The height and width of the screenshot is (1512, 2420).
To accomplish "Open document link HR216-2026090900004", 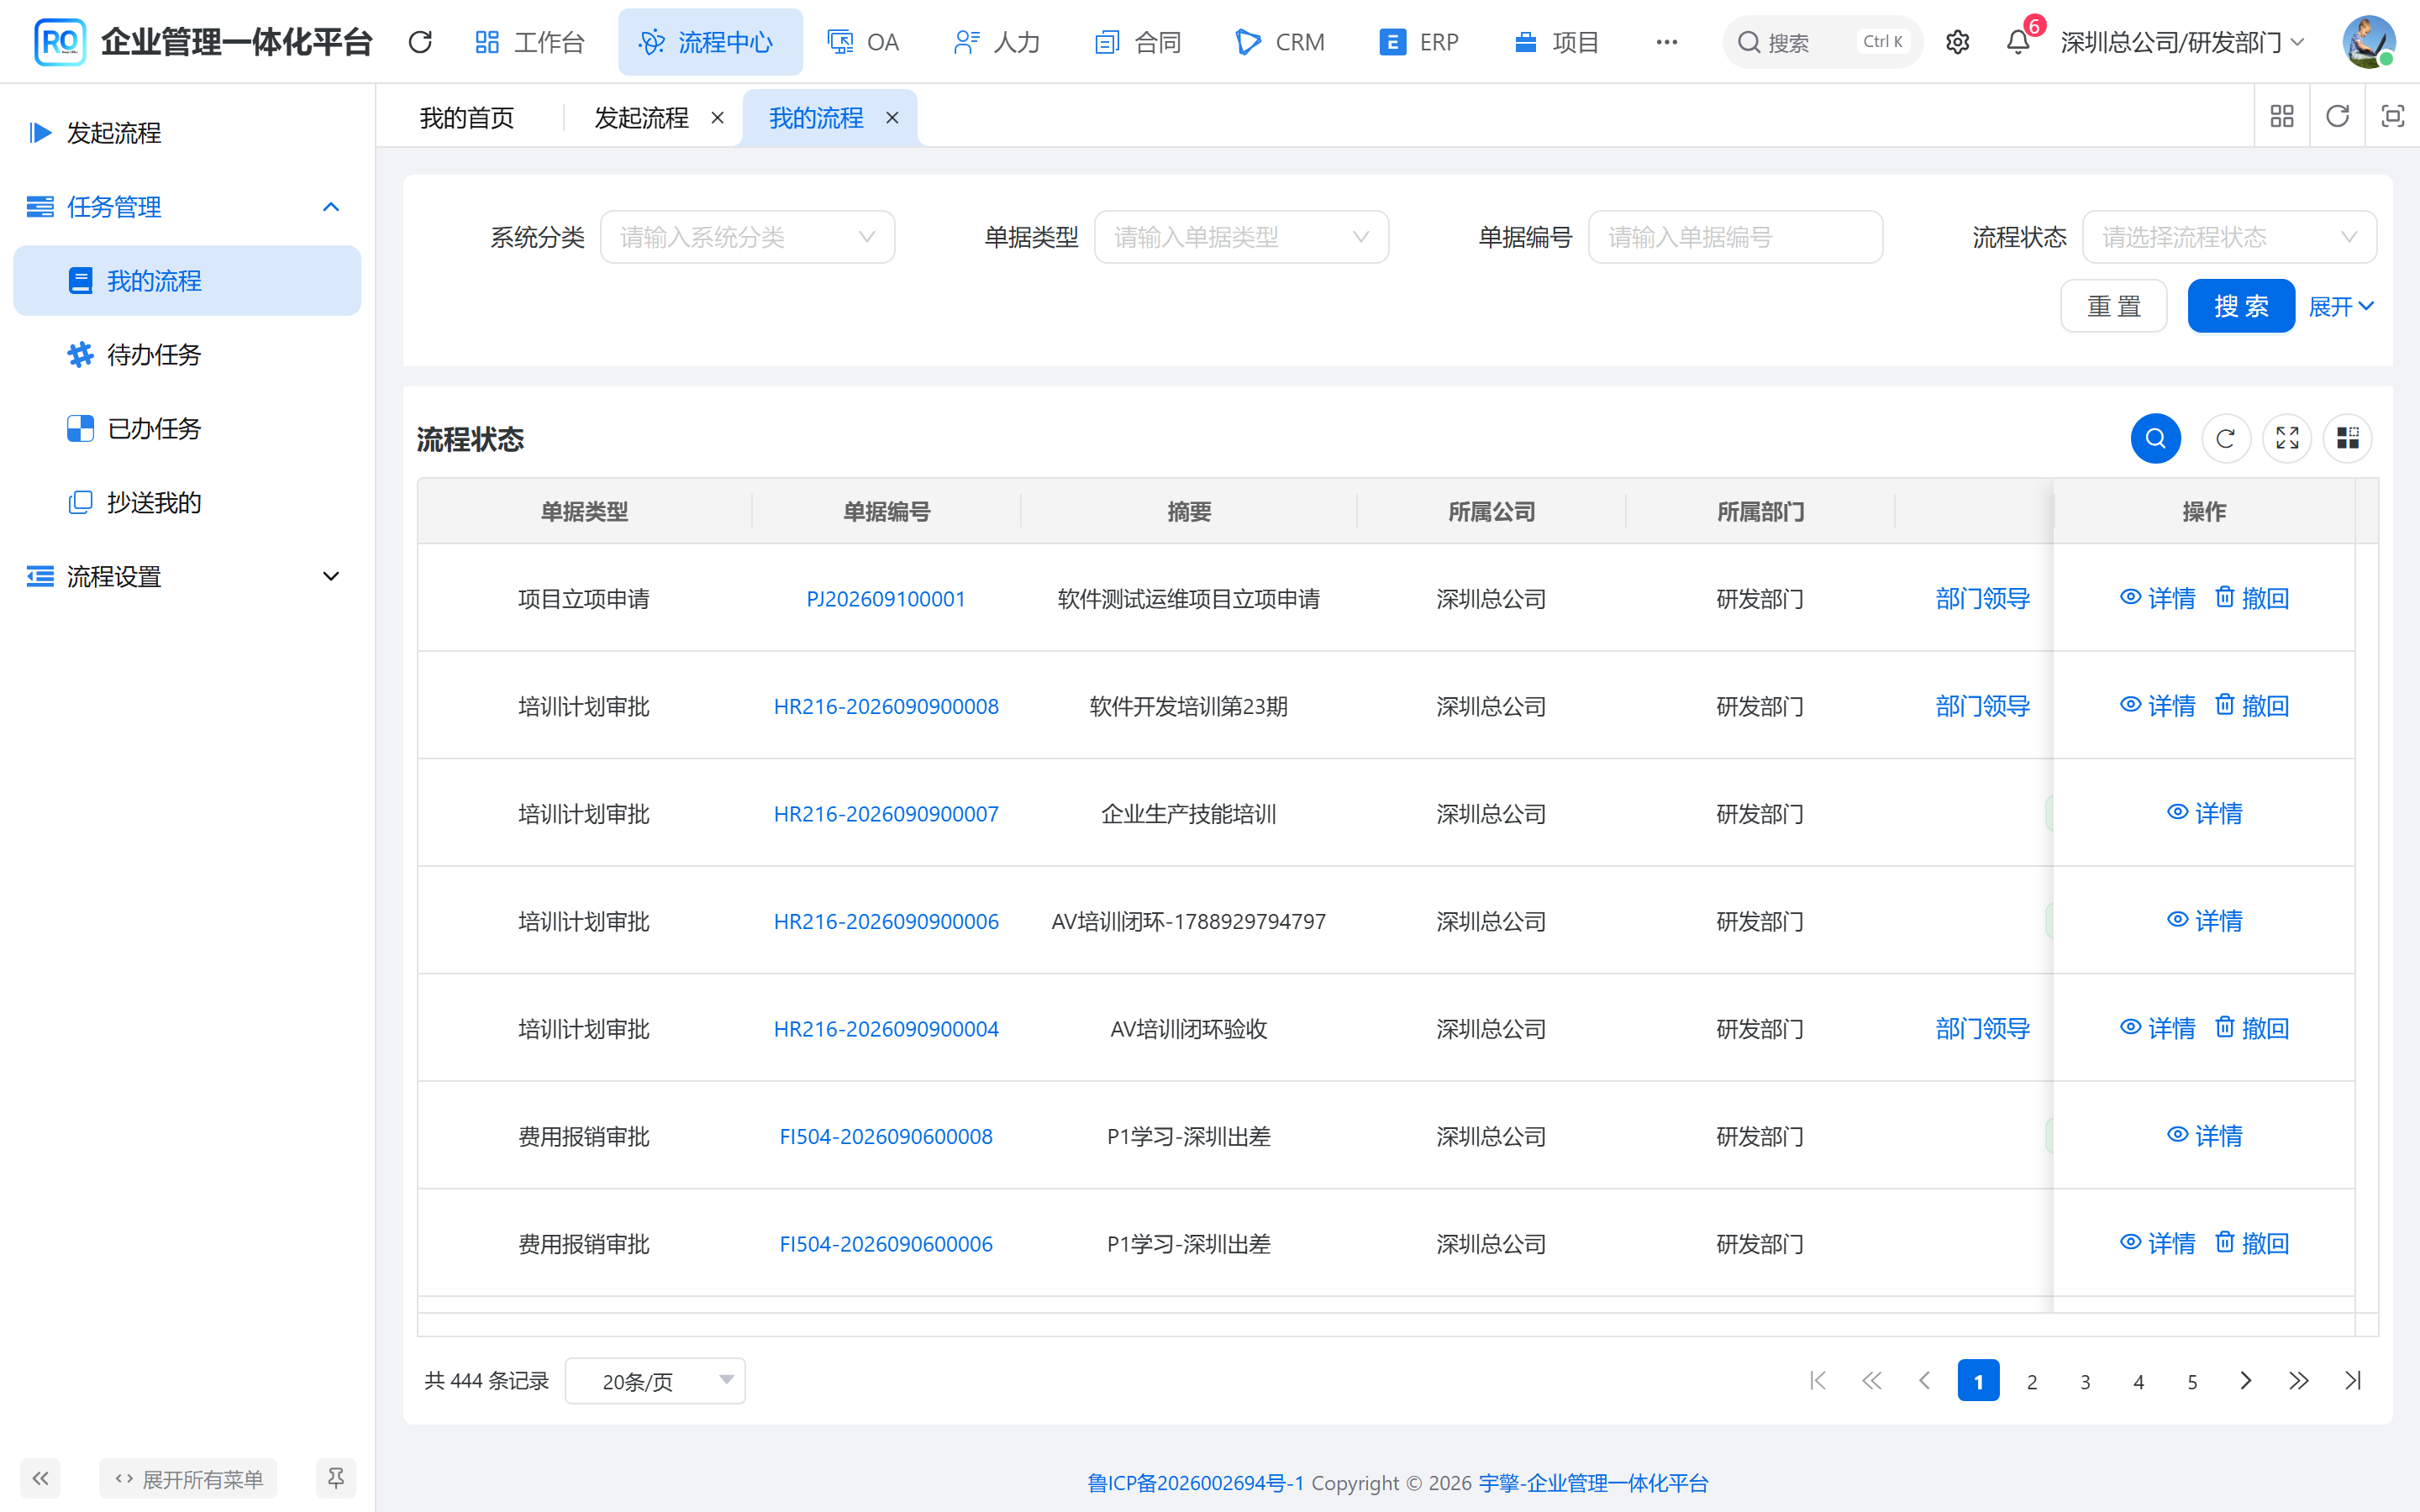I will pos(886,1029).
